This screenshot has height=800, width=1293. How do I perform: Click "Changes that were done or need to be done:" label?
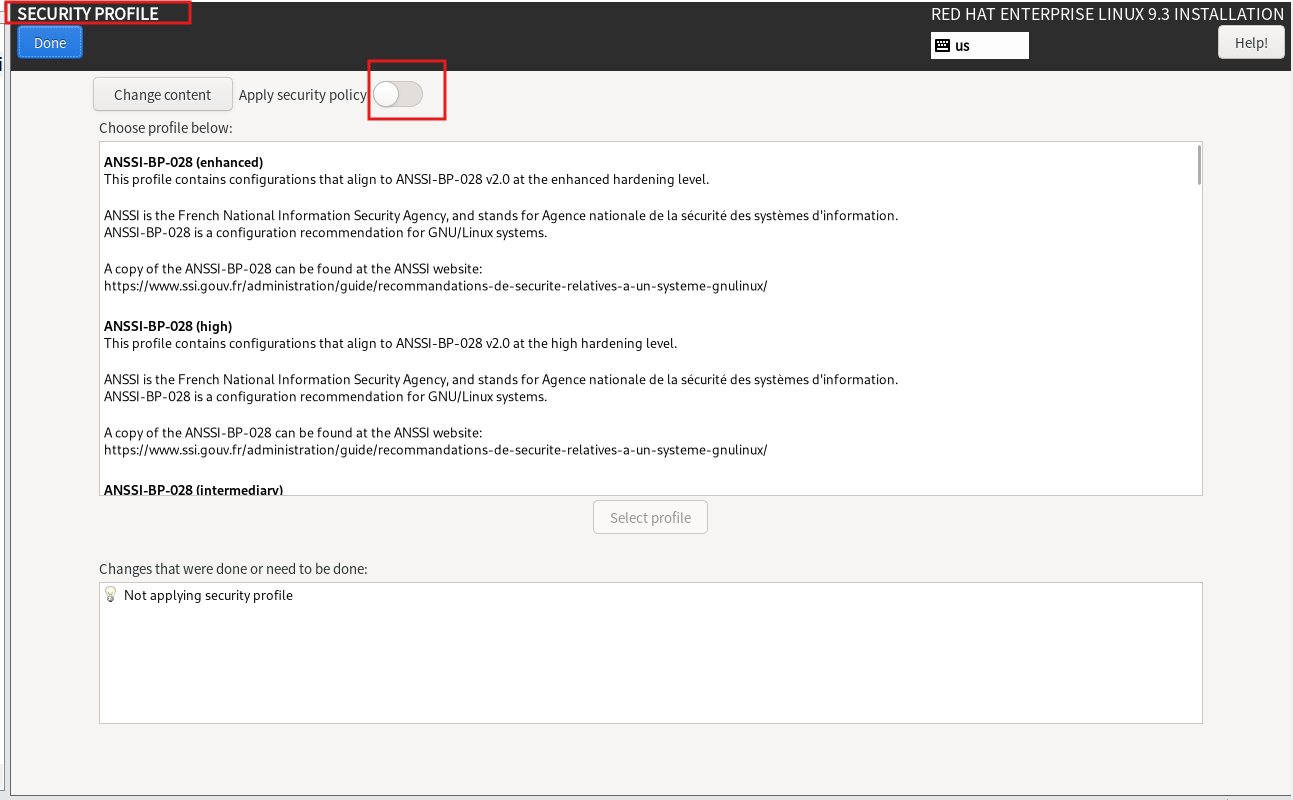point(233,569)
